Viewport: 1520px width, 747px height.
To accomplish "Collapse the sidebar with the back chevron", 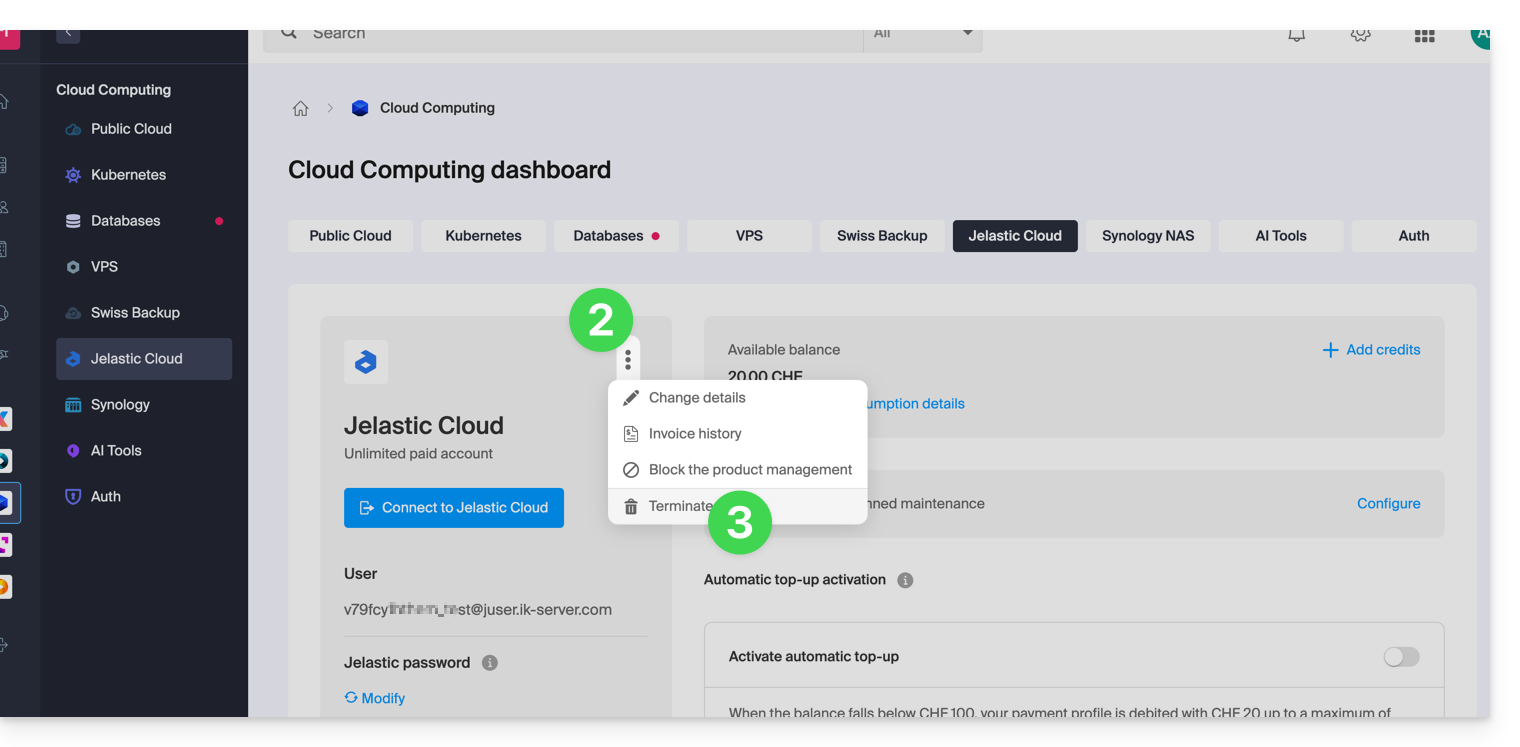I will point(68,34).
